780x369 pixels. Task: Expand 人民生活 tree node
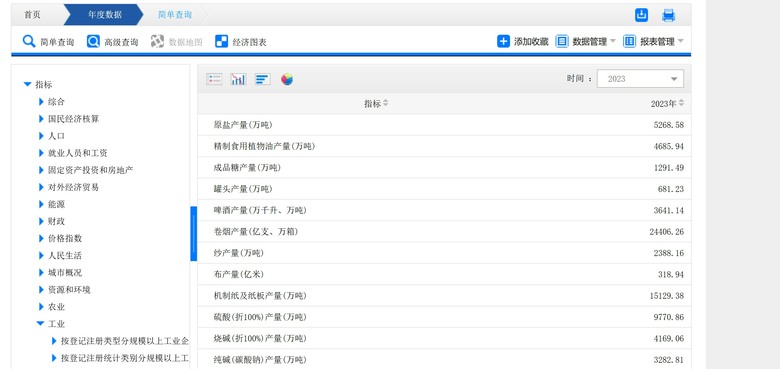click(41, 256)
